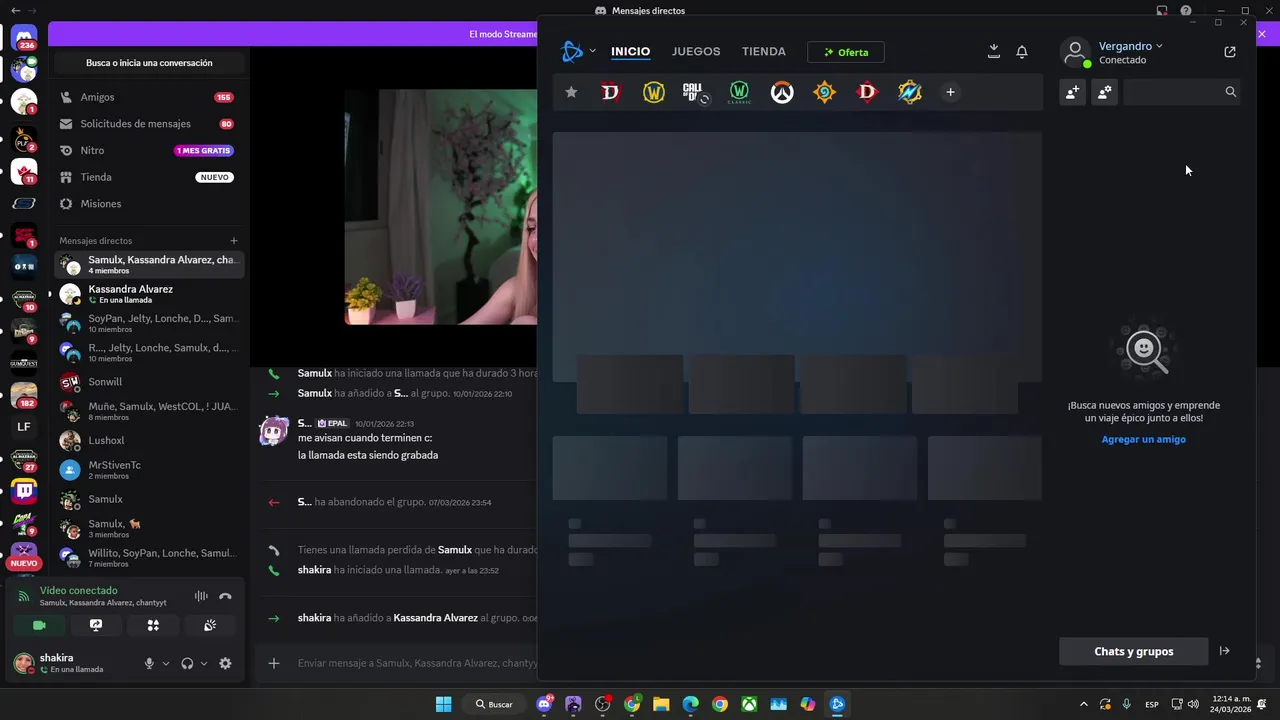Open MrStivenTc group conversation
The width and height of the screenshot is (1280, 720).
(x=148, y=470)
